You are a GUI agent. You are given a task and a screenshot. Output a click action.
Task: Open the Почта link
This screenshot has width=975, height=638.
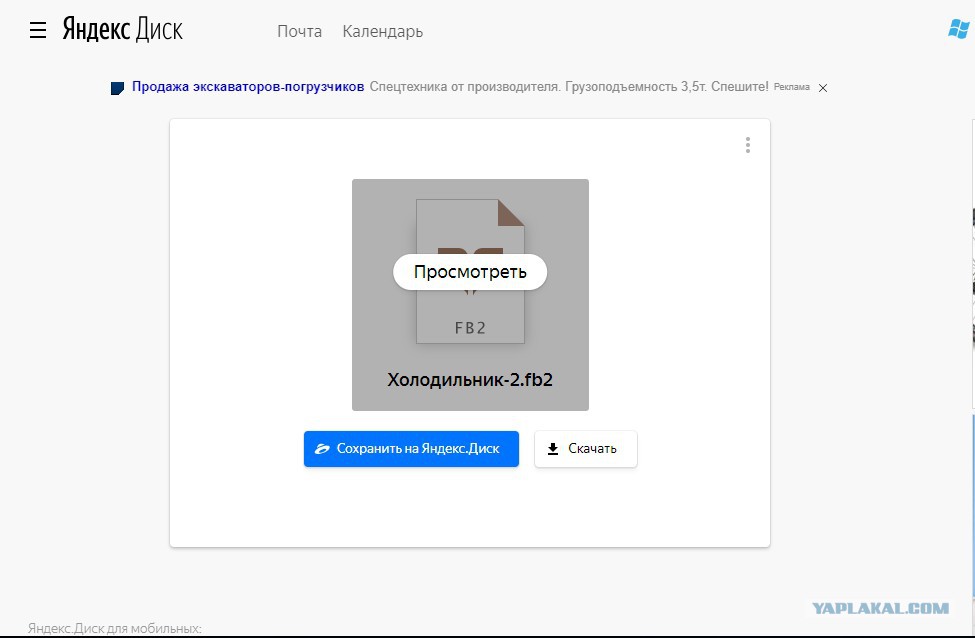pos(300,31)
